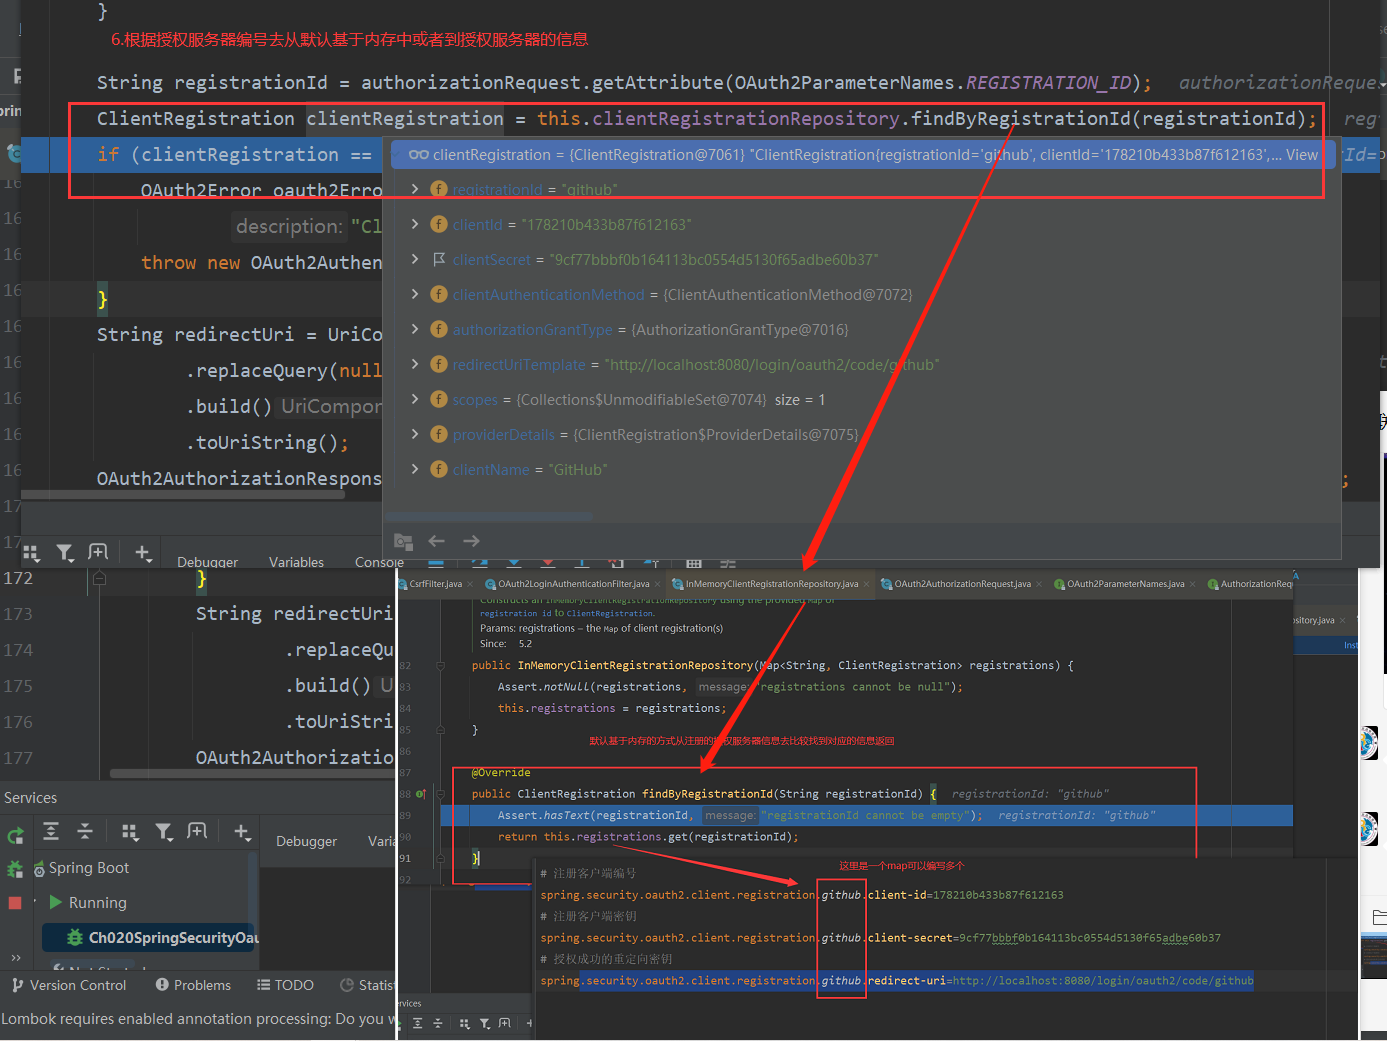Open TODO tool window
The image size is (1387, 1041).
(285, 985)
